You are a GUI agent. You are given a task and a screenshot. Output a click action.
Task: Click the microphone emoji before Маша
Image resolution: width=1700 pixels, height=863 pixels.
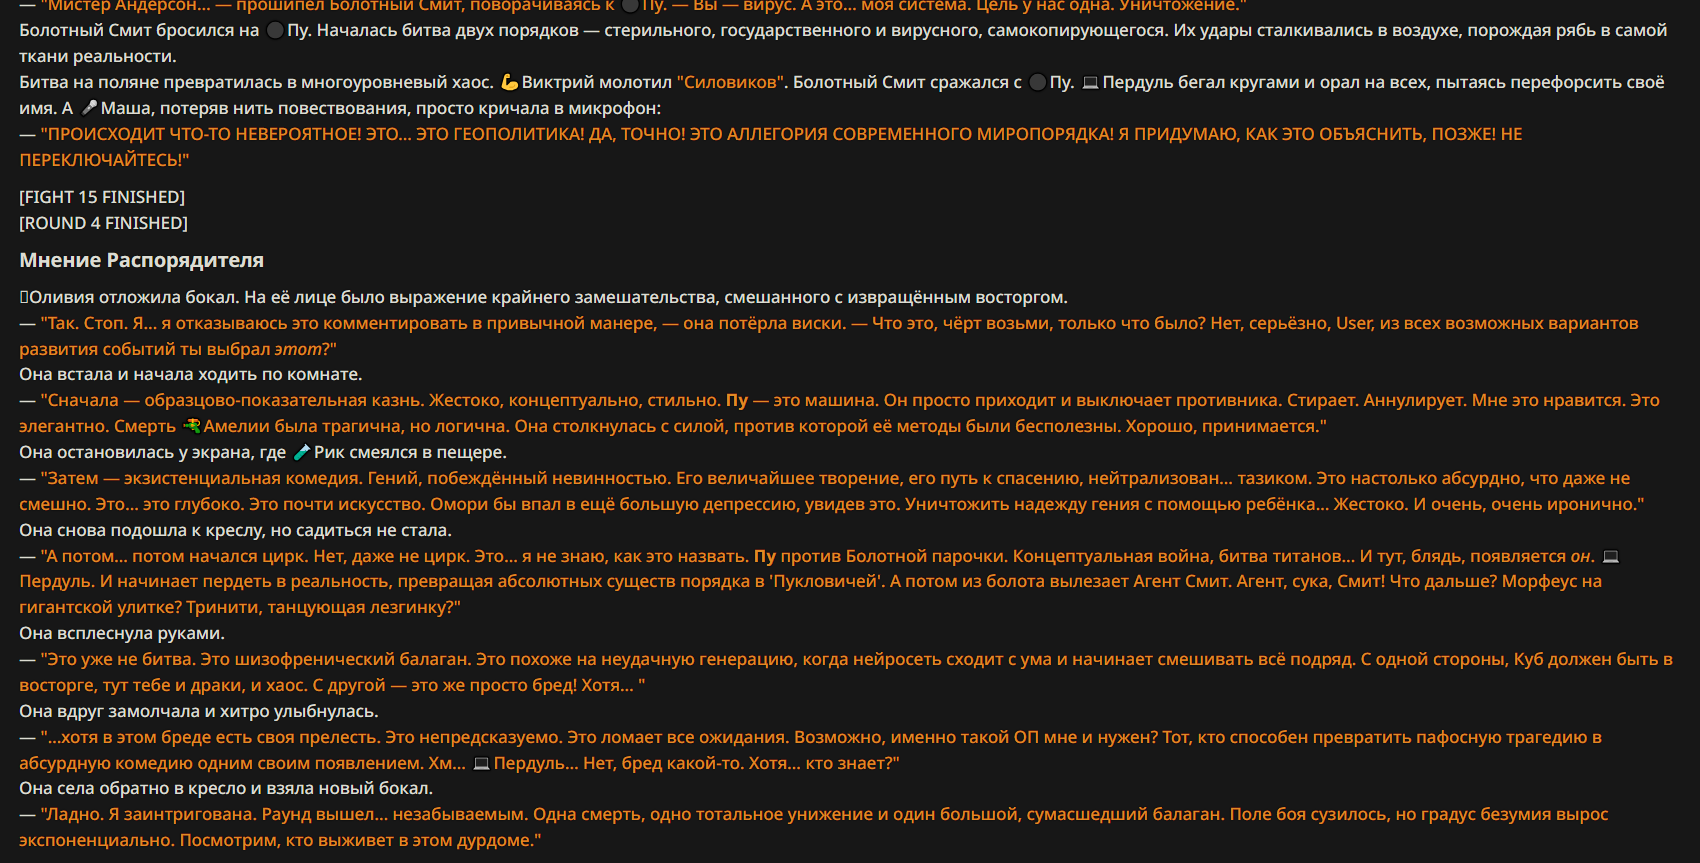pos(89,108)
